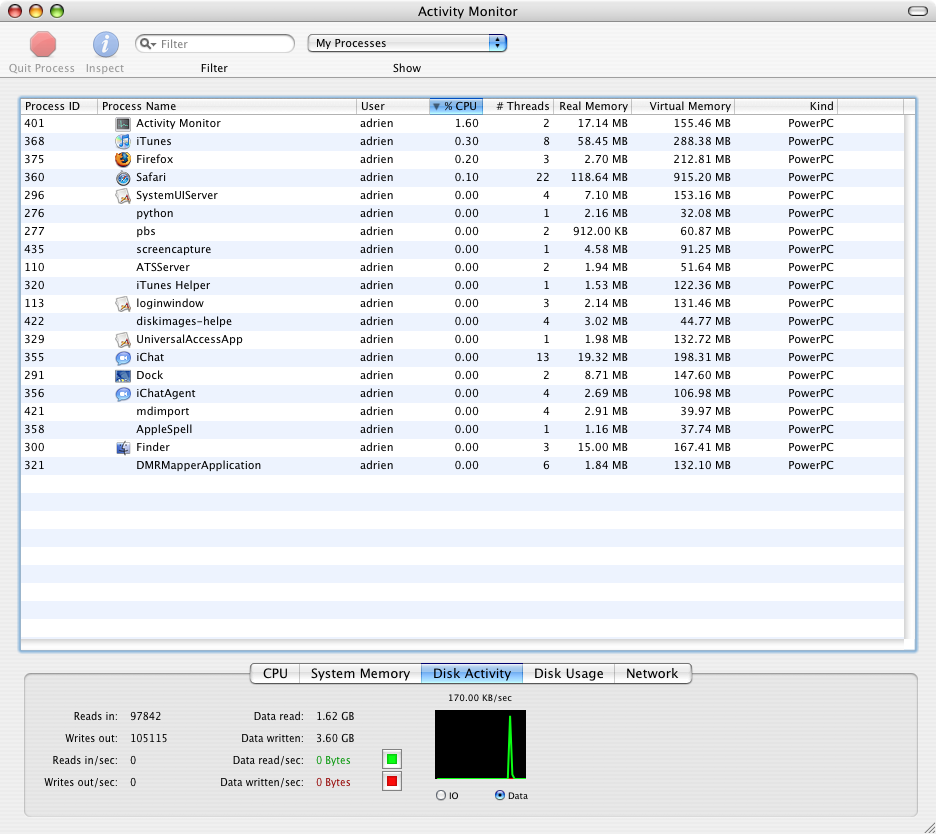Select the python process row
The image size is (936, 834).
pyautogui.click(x=462, y=213)
